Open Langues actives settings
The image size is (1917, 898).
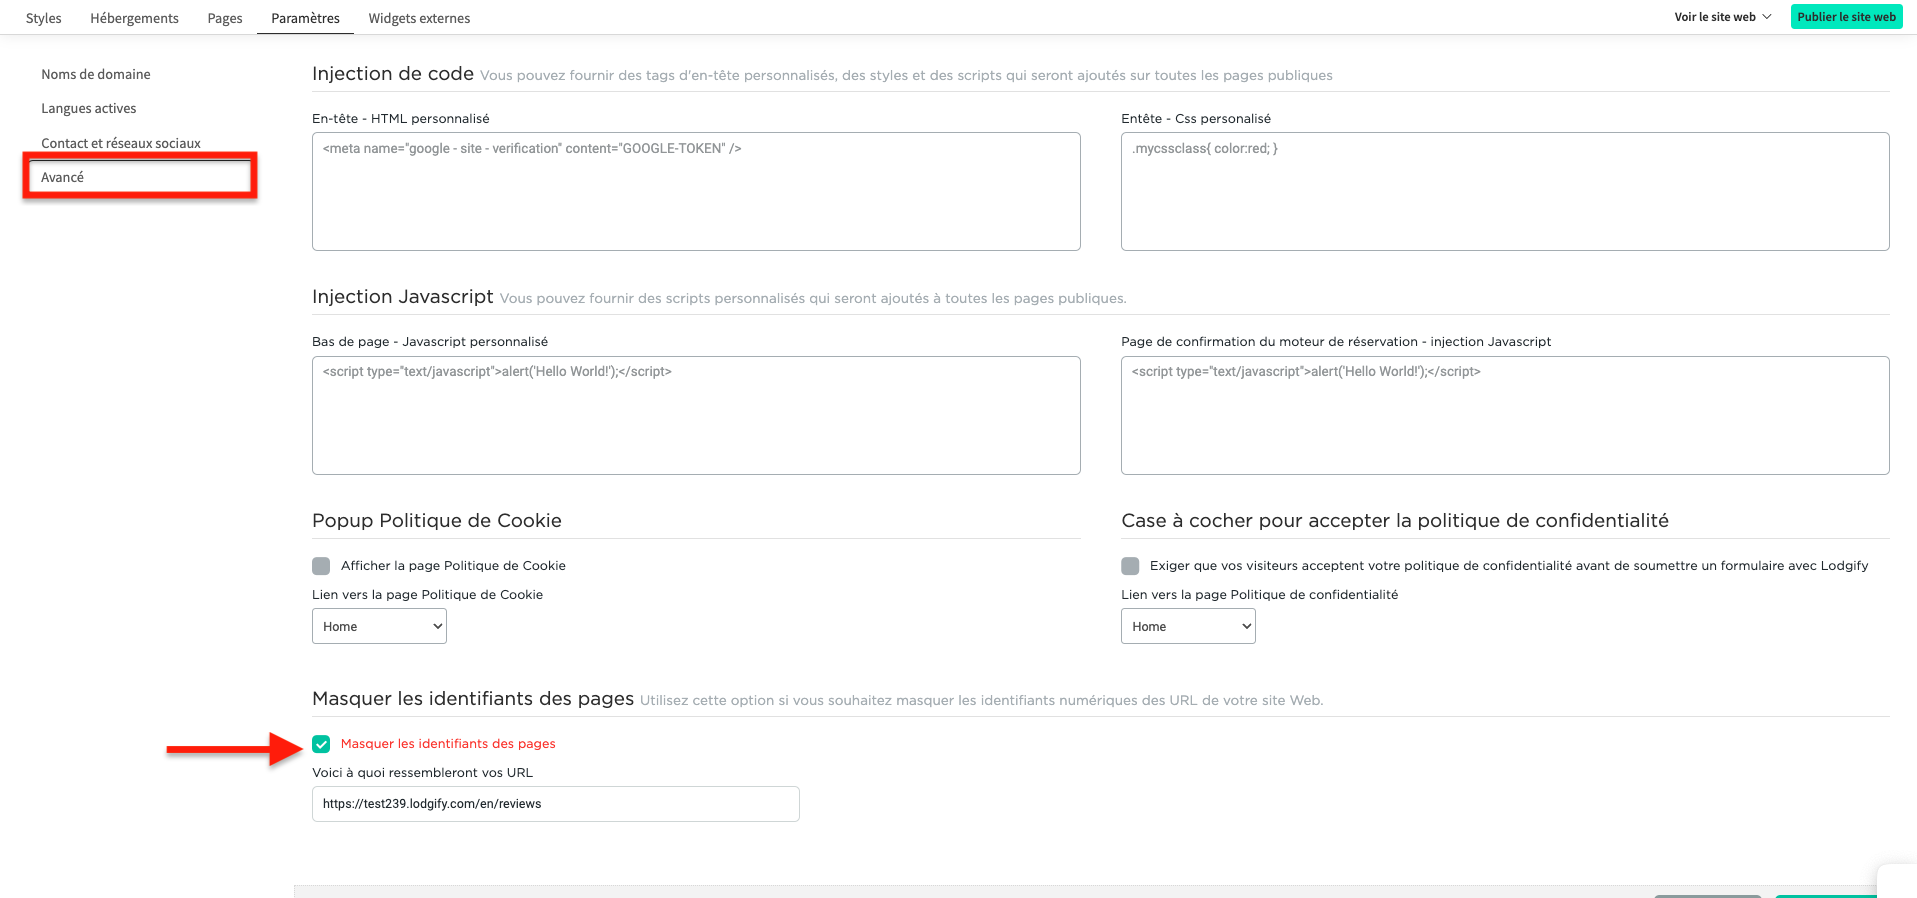click(88, 108)
